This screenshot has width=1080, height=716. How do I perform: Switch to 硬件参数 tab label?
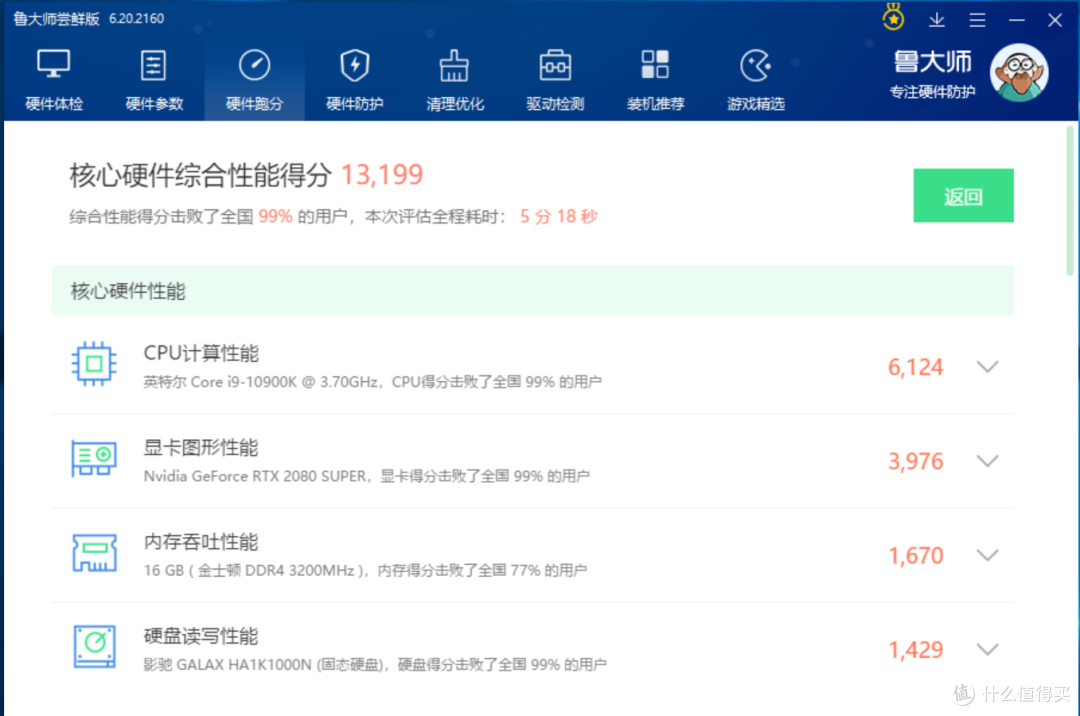pyautogui.click(x=154, y=104)
